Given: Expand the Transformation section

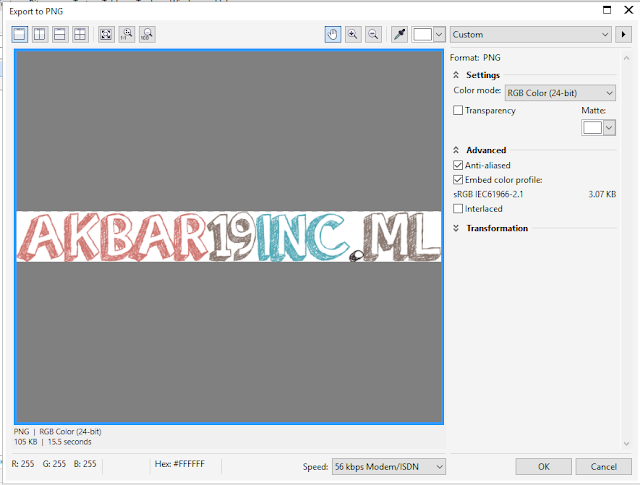Looking at the screenshot, I should coord(456,228).
